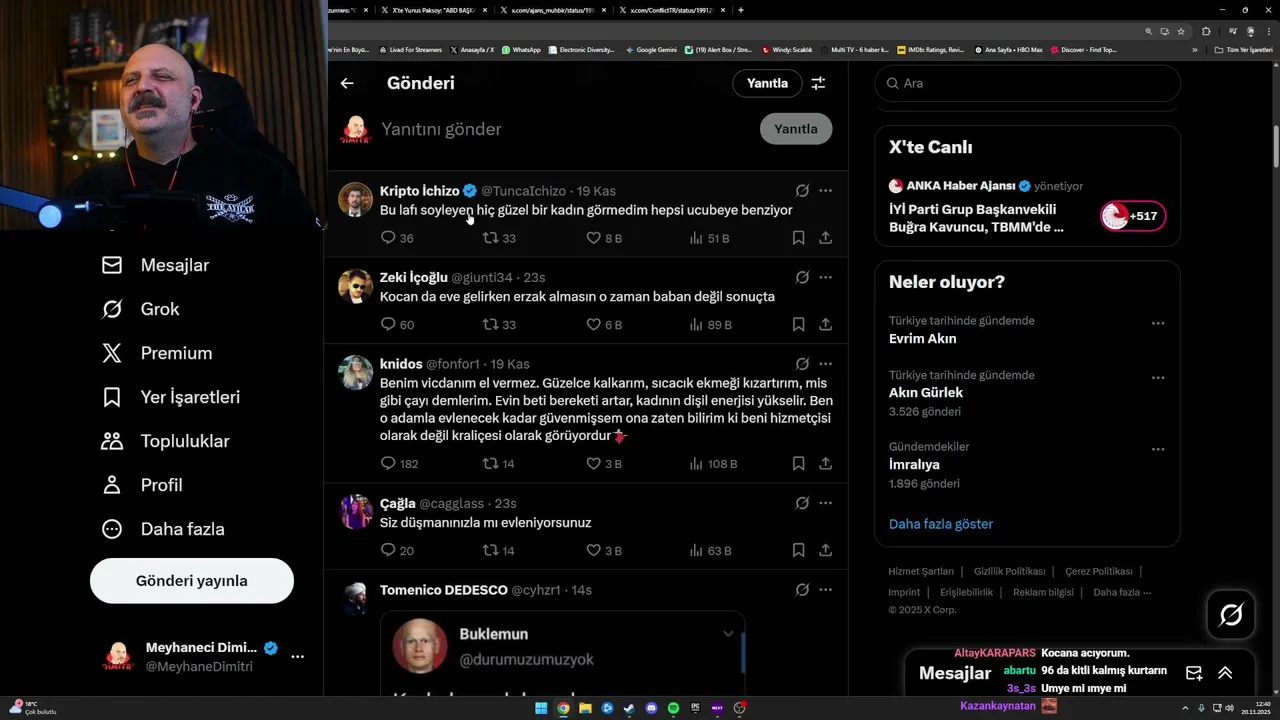
Task: Click the Ara search field
Action: click(x=1028, y=83)
